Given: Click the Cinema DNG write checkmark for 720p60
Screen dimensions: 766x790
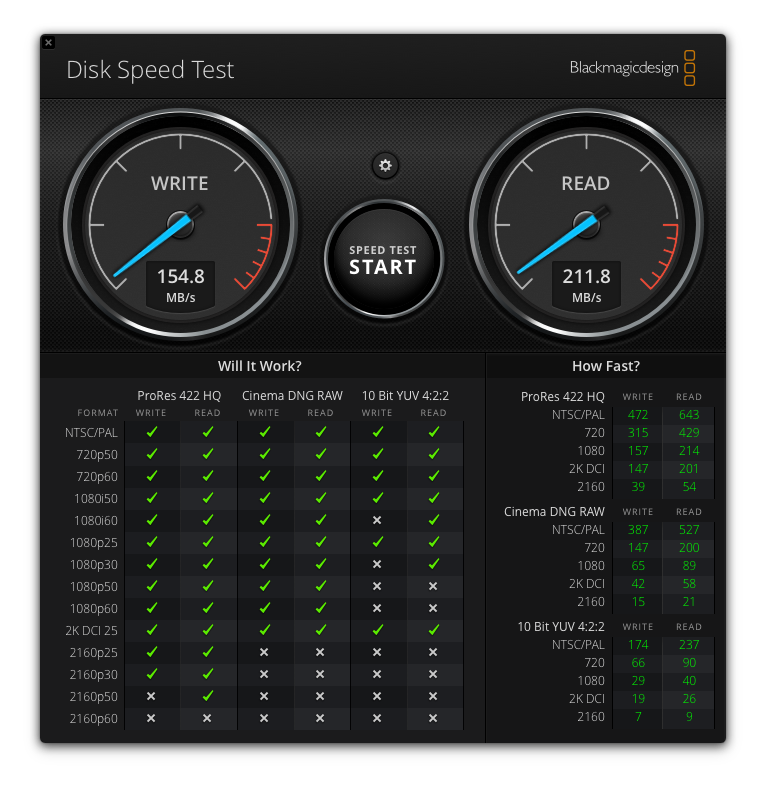Looking at the screenshot, I should (x=264, y=476).
